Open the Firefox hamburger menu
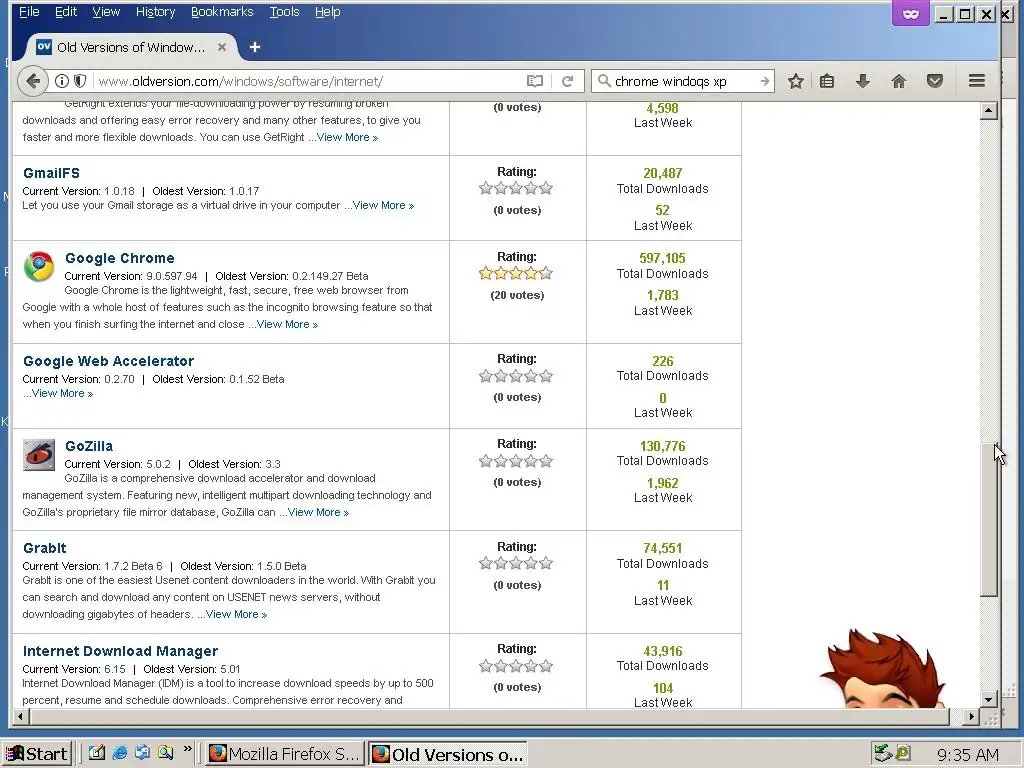The image size is (1024, 768). 977,81
